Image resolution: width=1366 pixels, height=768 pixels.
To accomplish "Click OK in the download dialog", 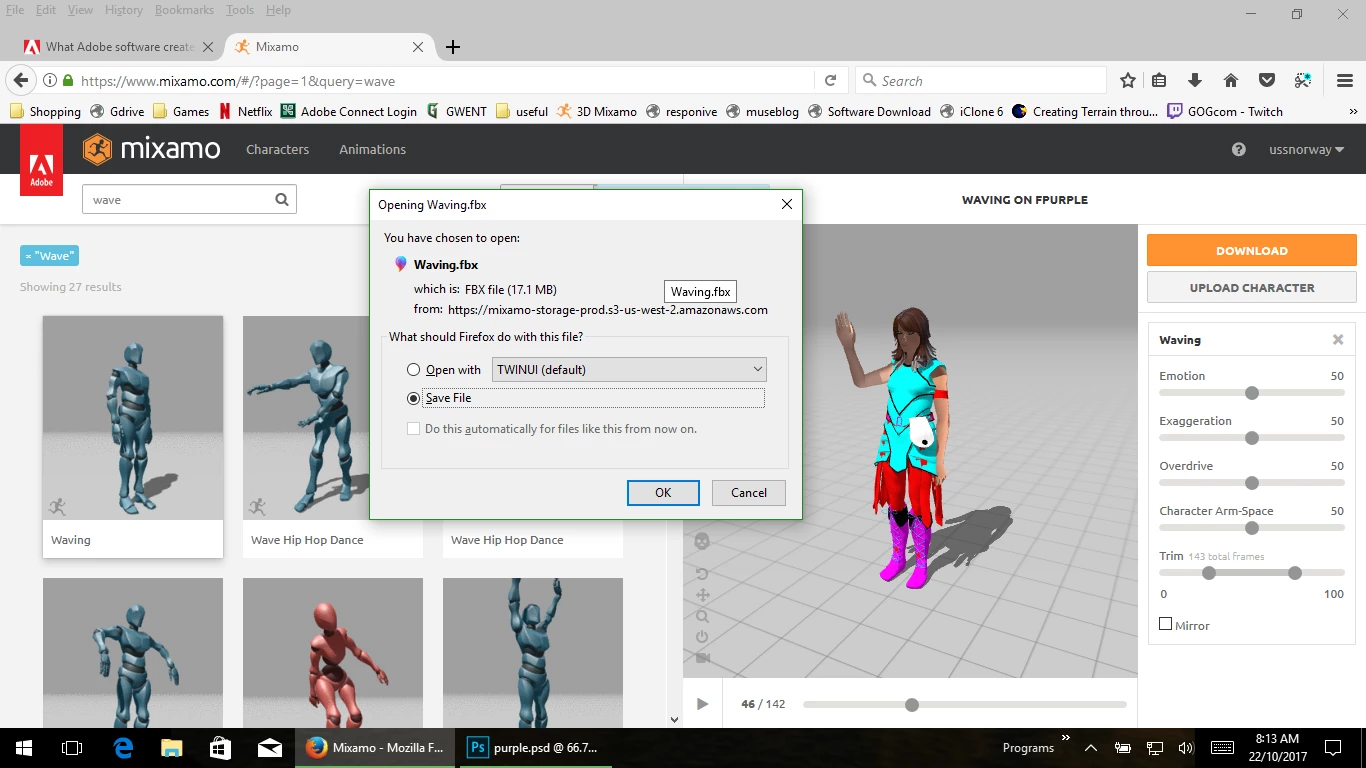I will click(663, 493).
